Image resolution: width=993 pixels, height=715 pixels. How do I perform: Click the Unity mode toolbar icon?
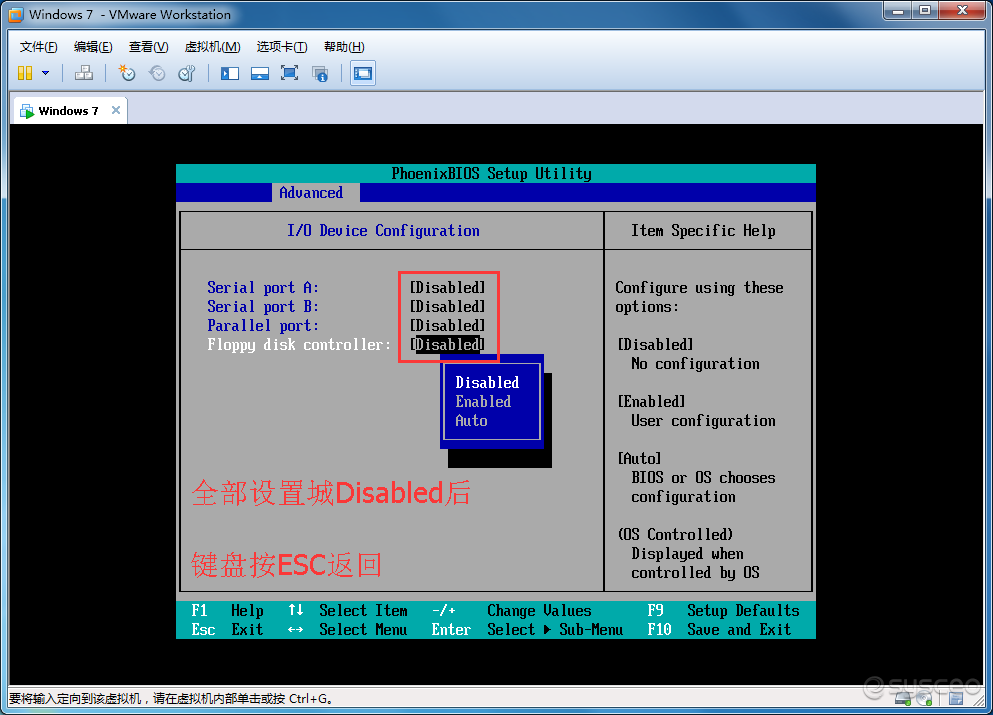point(320,73)
